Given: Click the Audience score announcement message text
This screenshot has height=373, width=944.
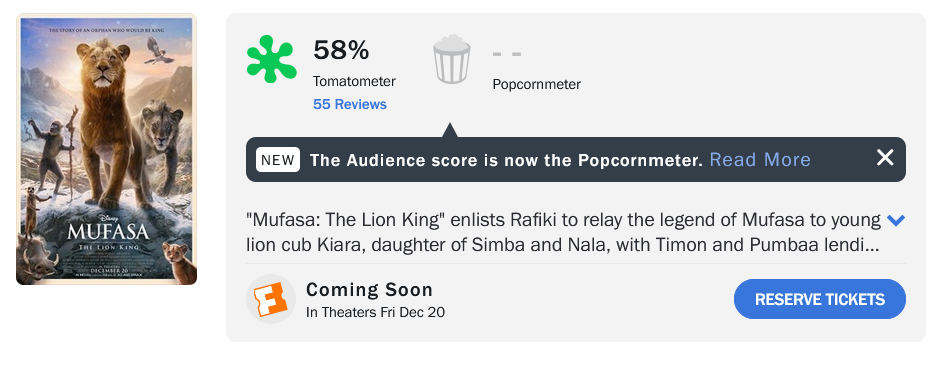Looking at the screenshot, I should (x=506, y=160).
